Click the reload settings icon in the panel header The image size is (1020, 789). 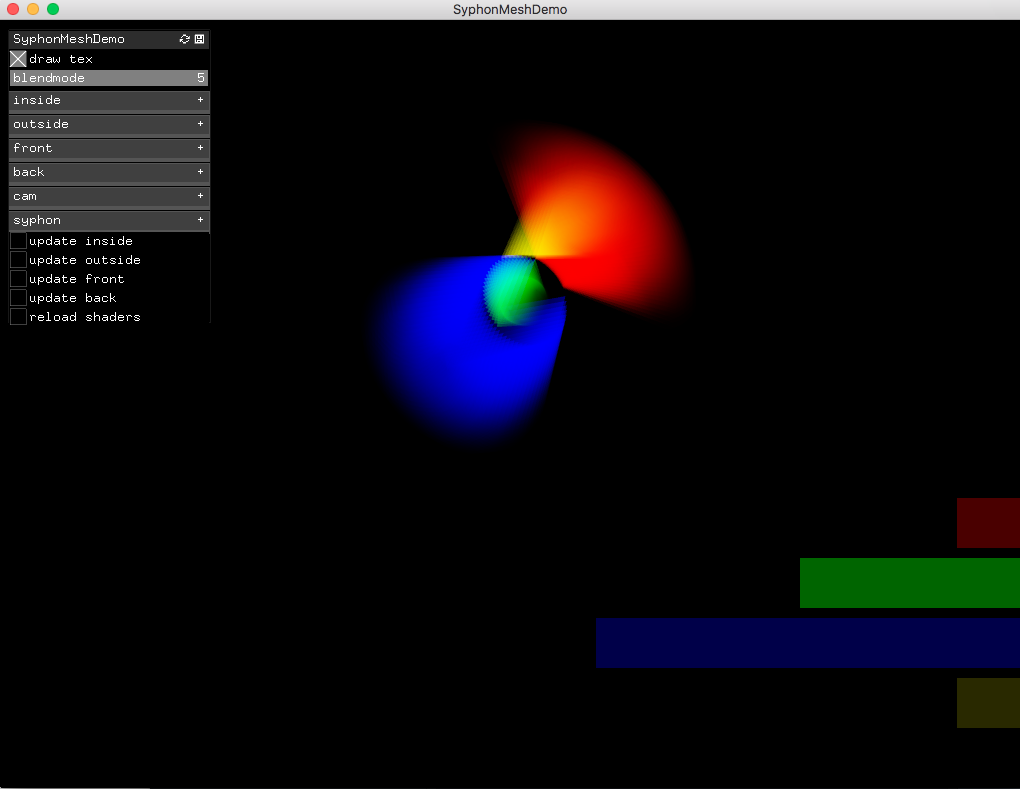(183, 39)
